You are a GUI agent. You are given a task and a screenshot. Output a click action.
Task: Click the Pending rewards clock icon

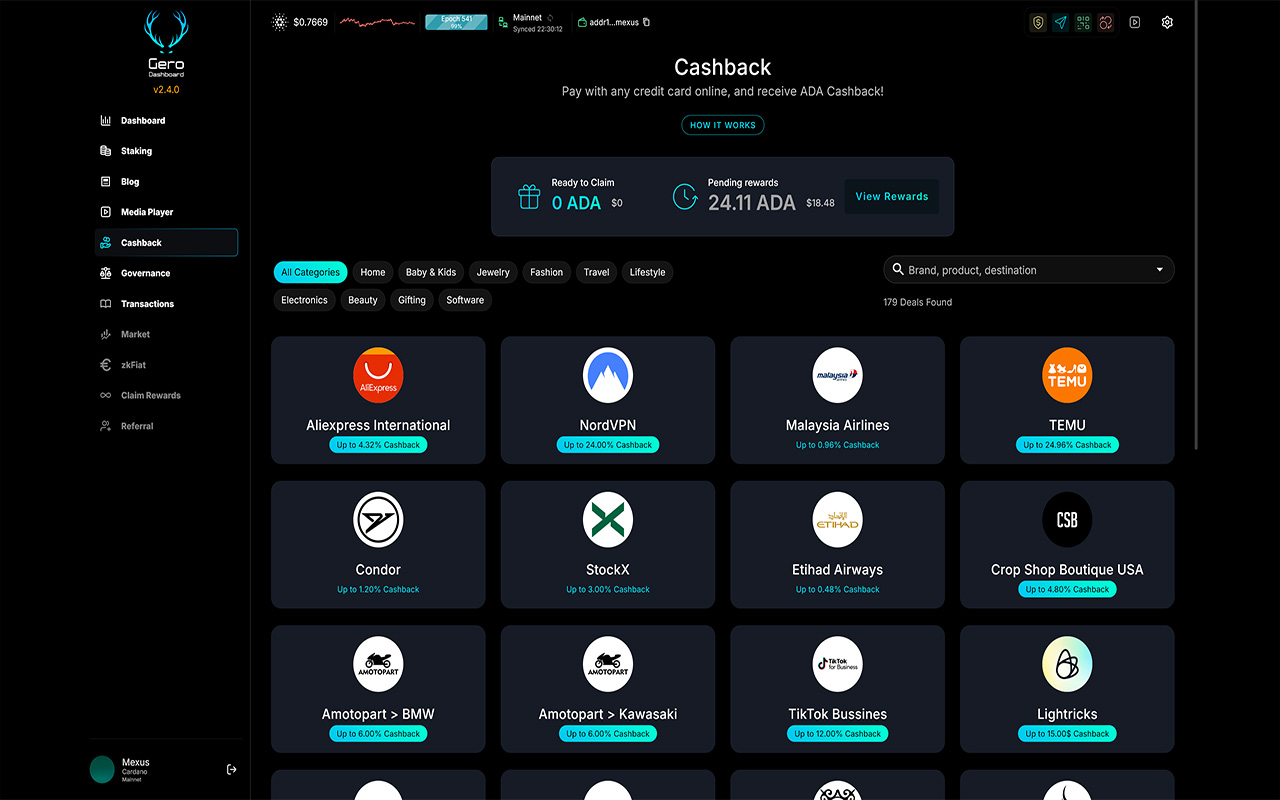[685, 196]
